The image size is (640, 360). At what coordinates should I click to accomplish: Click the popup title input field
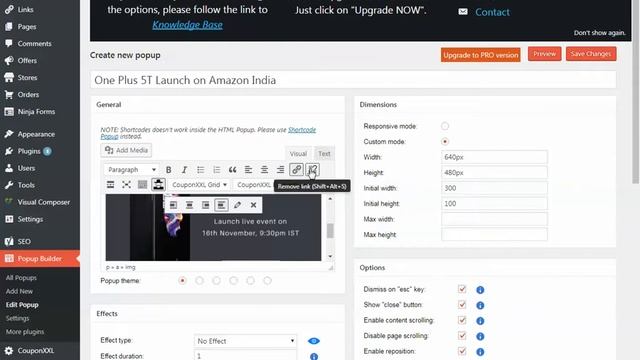tap(353, 80)
